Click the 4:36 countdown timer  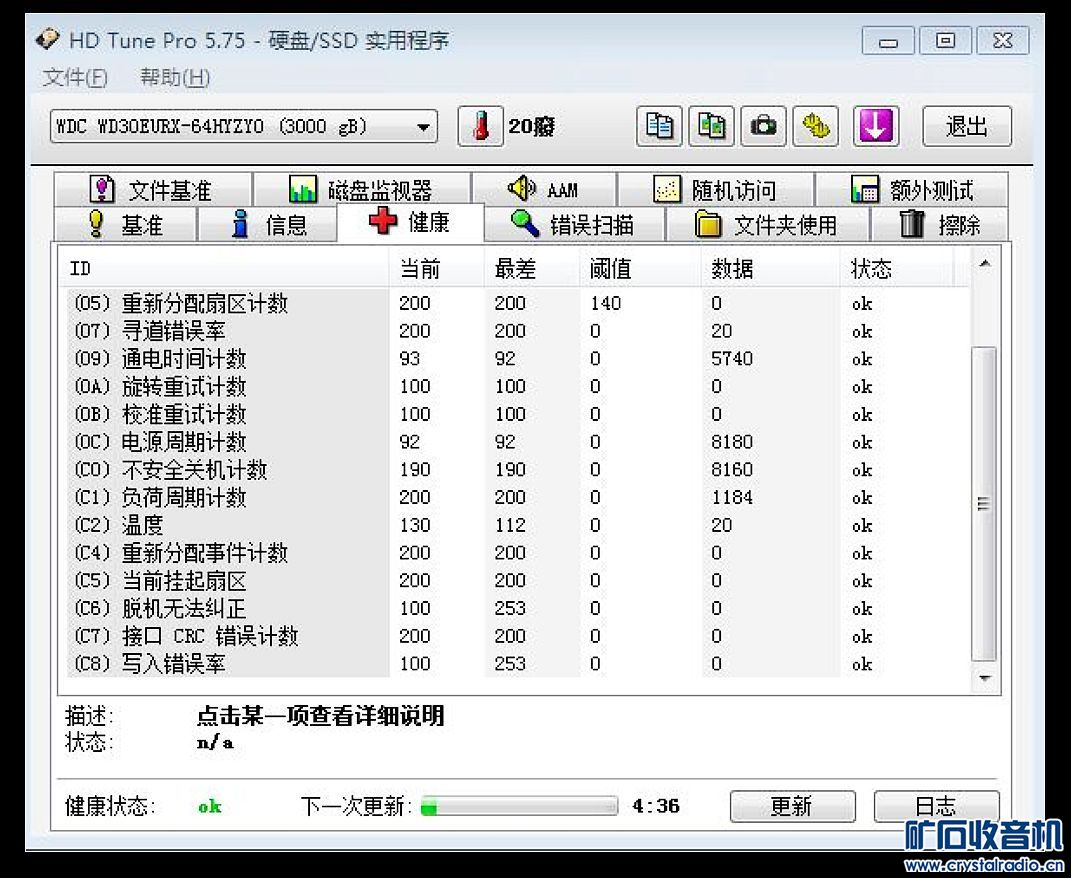tap(656, 806)
